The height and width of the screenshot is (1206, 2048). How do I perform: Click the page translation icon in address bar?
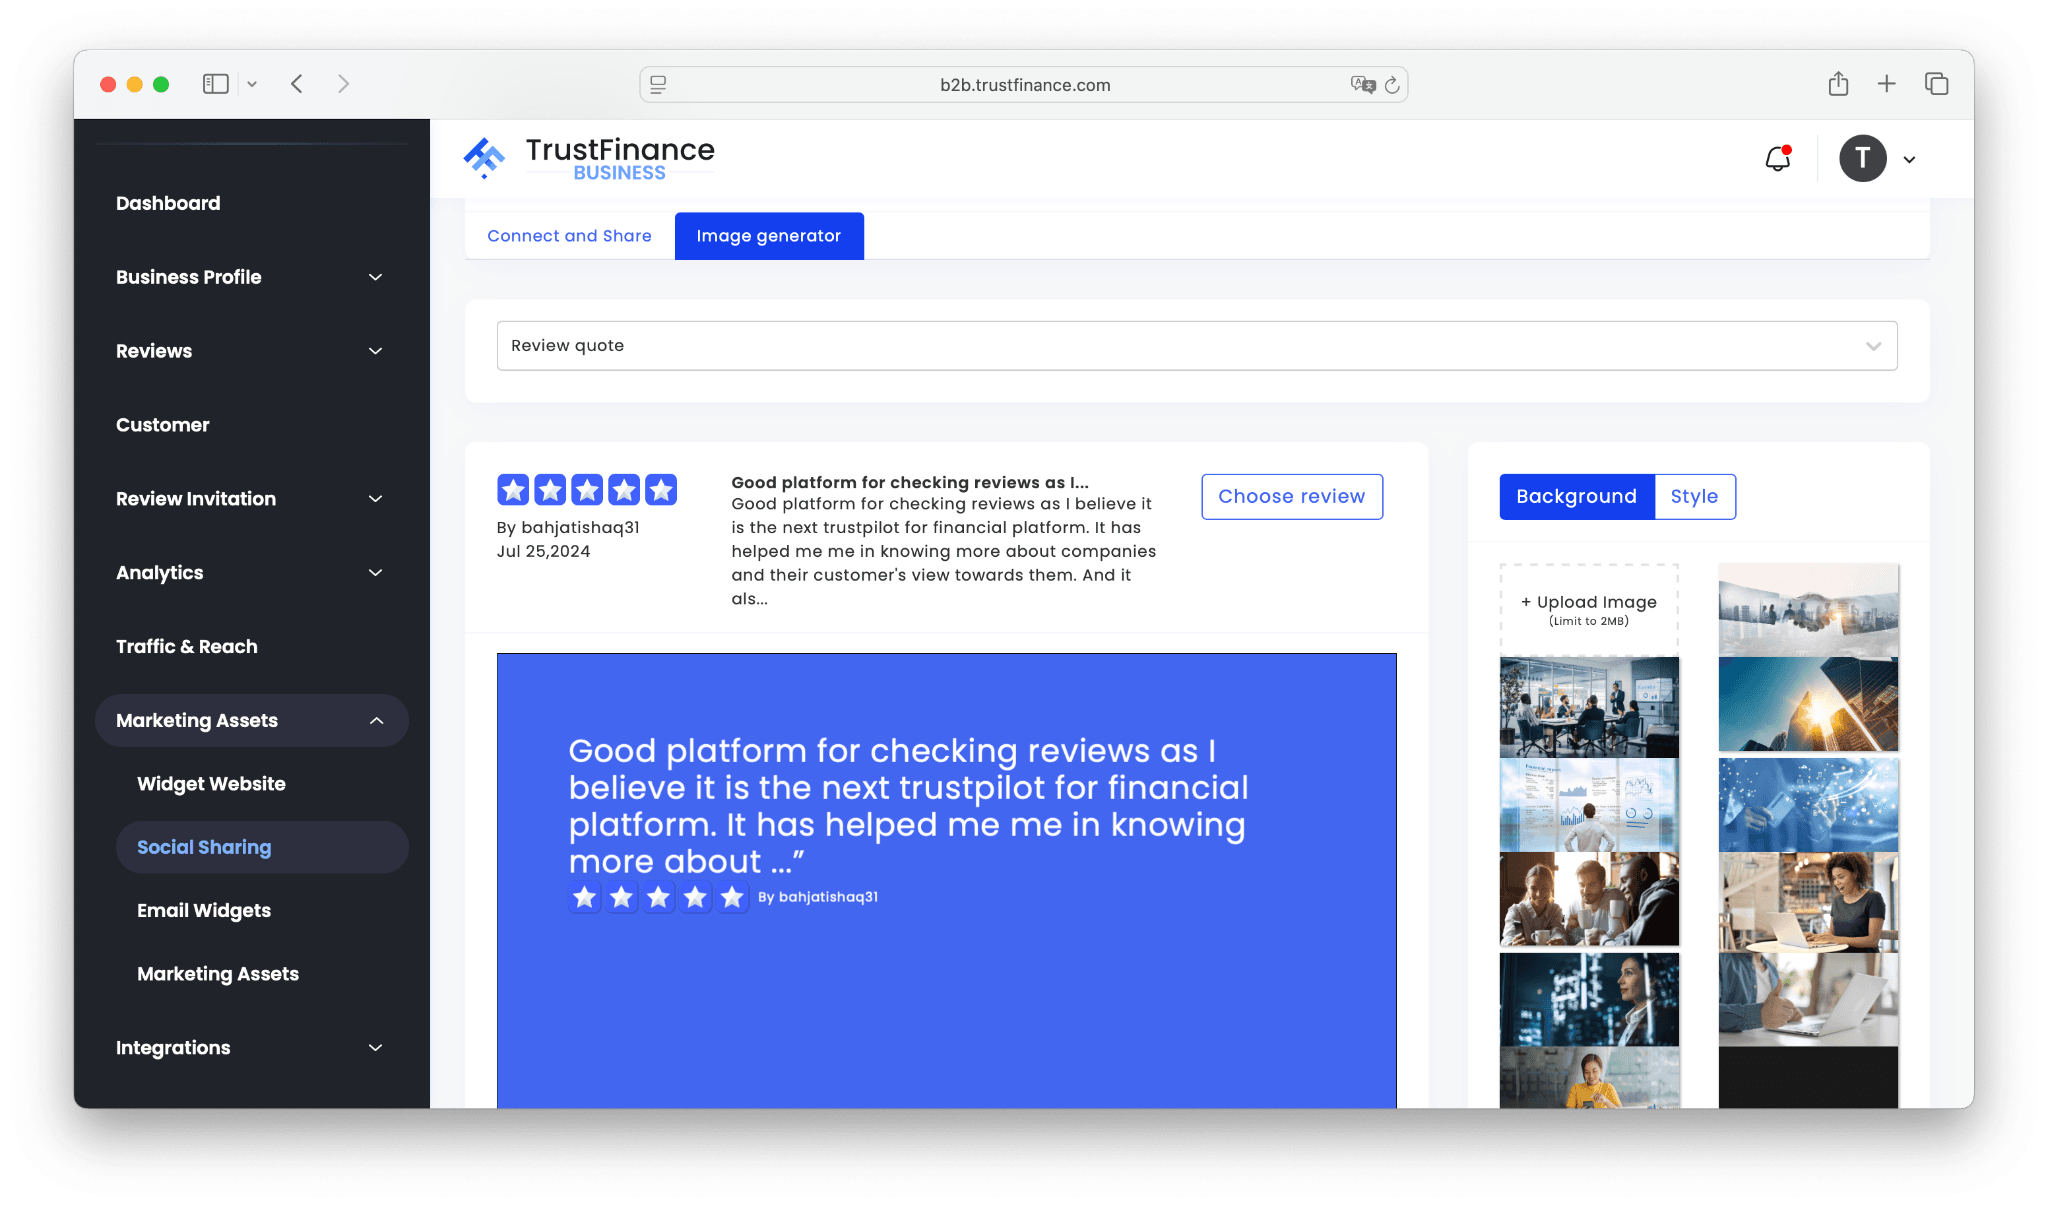(1360, 85)
